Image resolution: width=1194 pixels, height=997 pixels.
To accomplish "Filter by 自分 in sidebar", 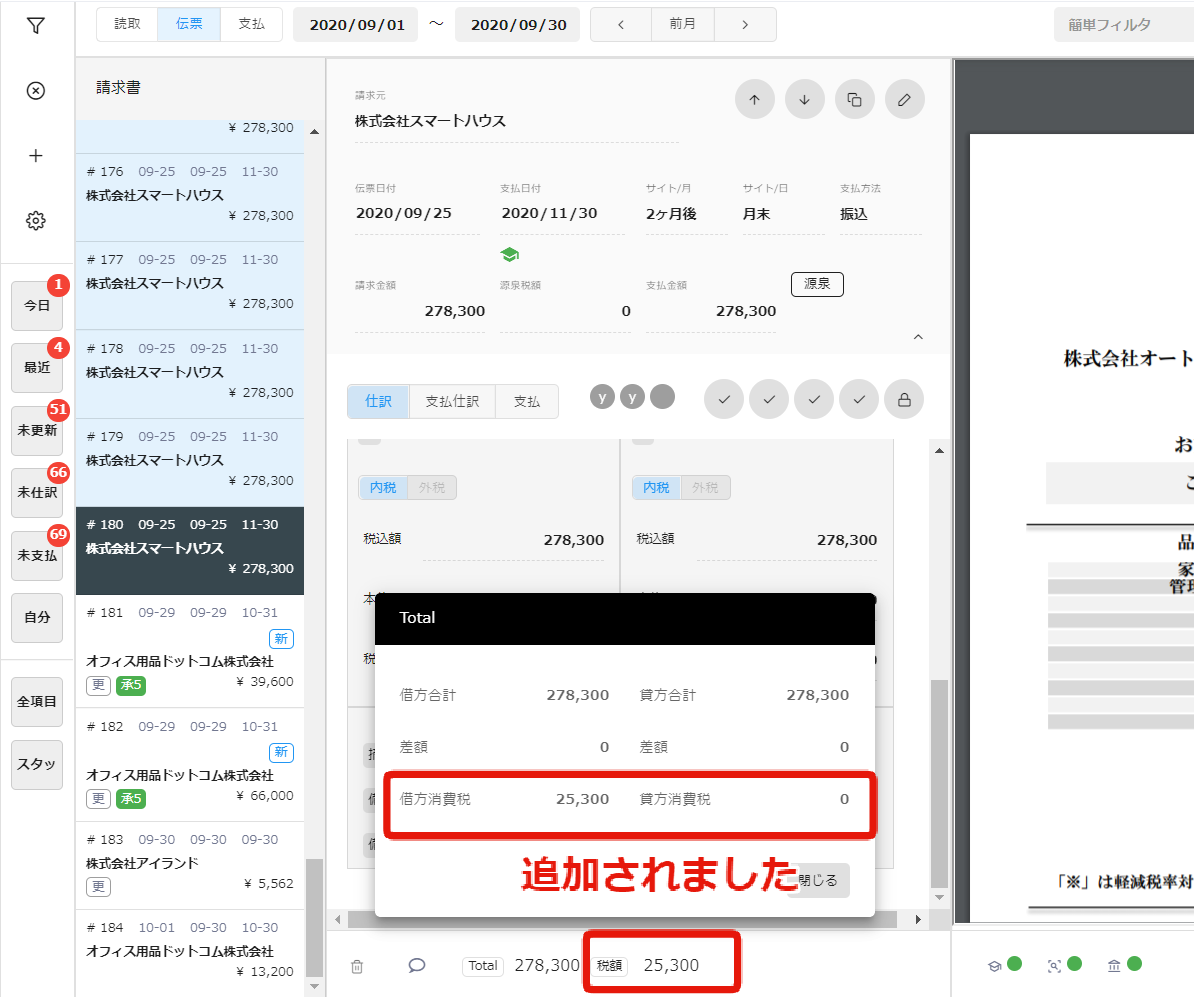I will coord(37,618).
